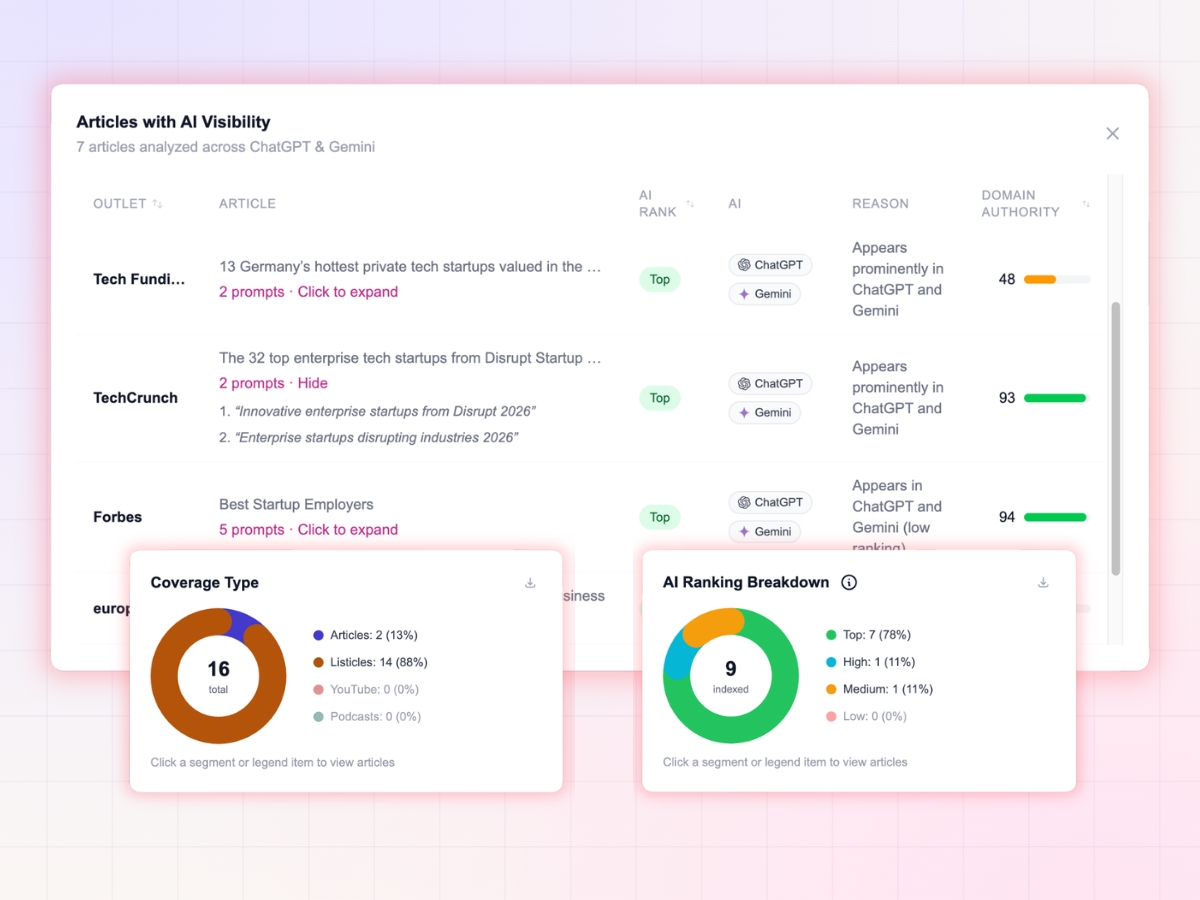Sort by Domain Authority column arrows
The height and width of the screenshot is (900, 1200).
[x=1086, y=204]
